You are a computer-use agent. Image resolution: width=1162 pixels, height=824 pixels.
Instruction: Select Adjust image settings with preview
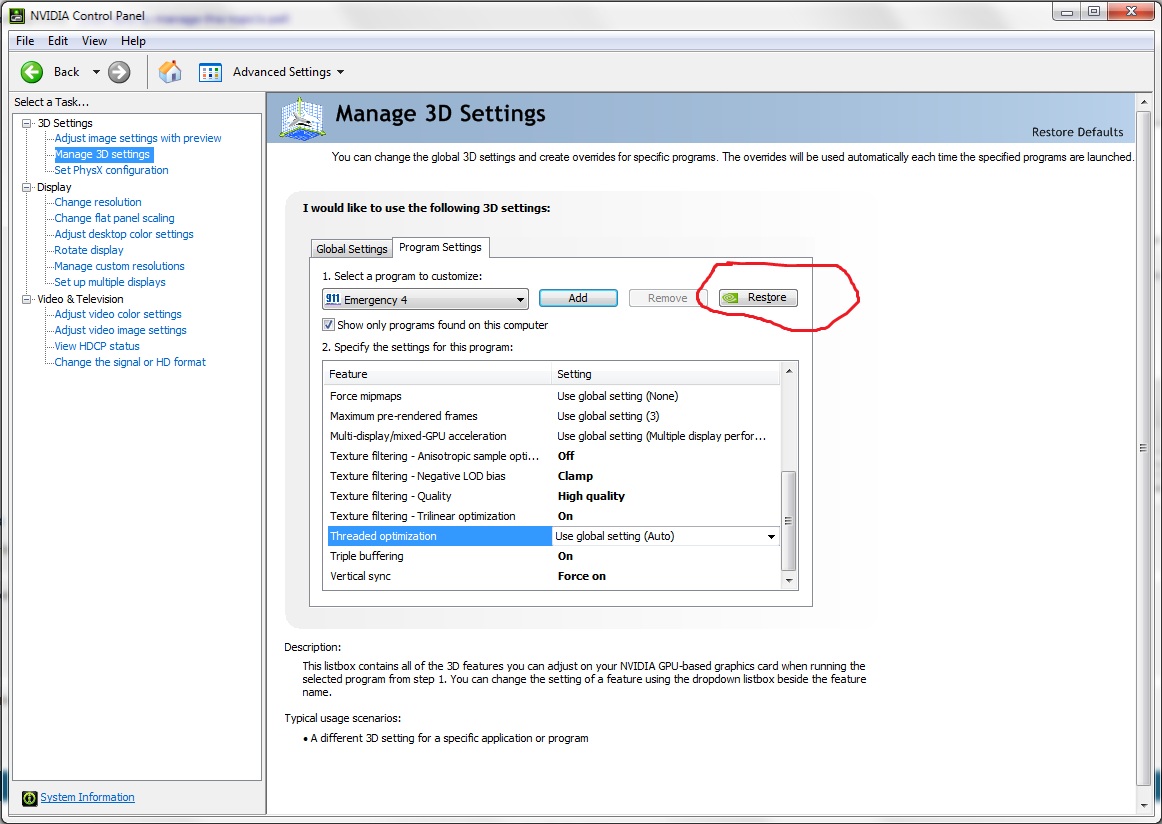(138, 138)
